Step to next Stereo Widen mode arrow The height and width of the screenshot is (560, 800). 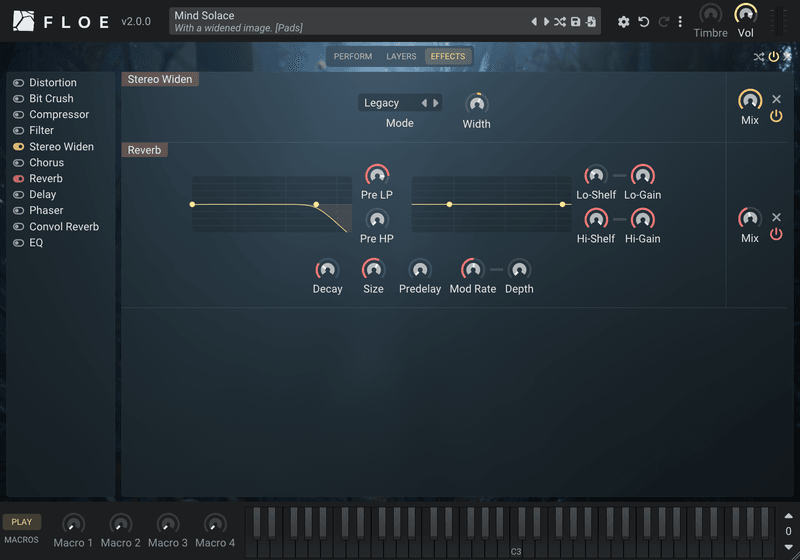[436, 103]
